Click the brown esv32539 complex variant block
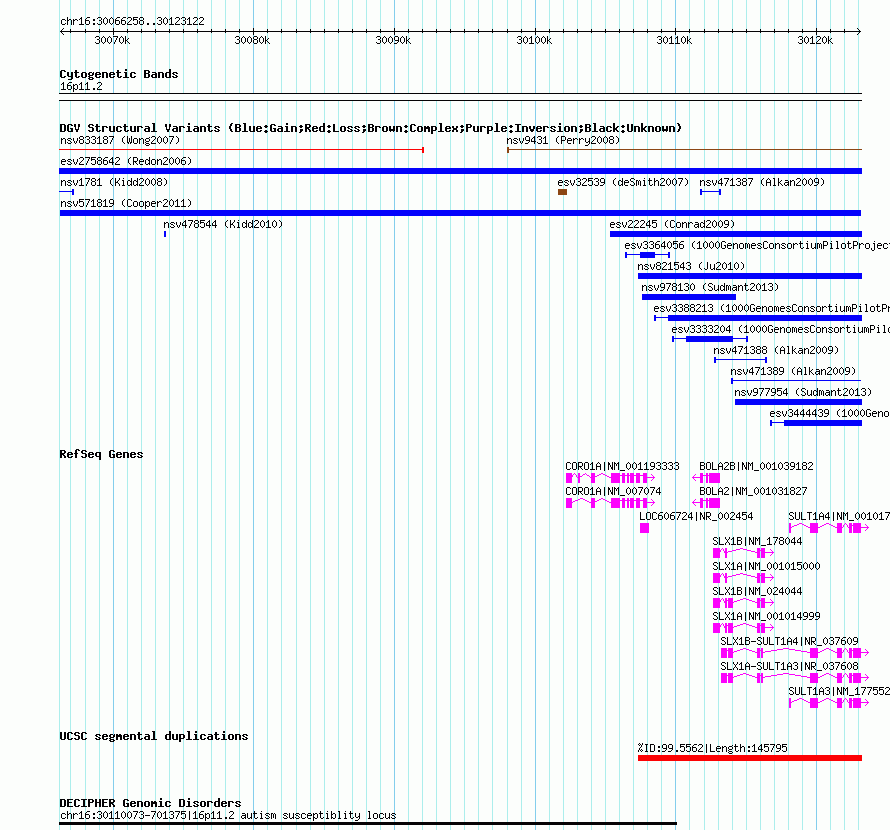Screen dimensions: 890x830 562,192
